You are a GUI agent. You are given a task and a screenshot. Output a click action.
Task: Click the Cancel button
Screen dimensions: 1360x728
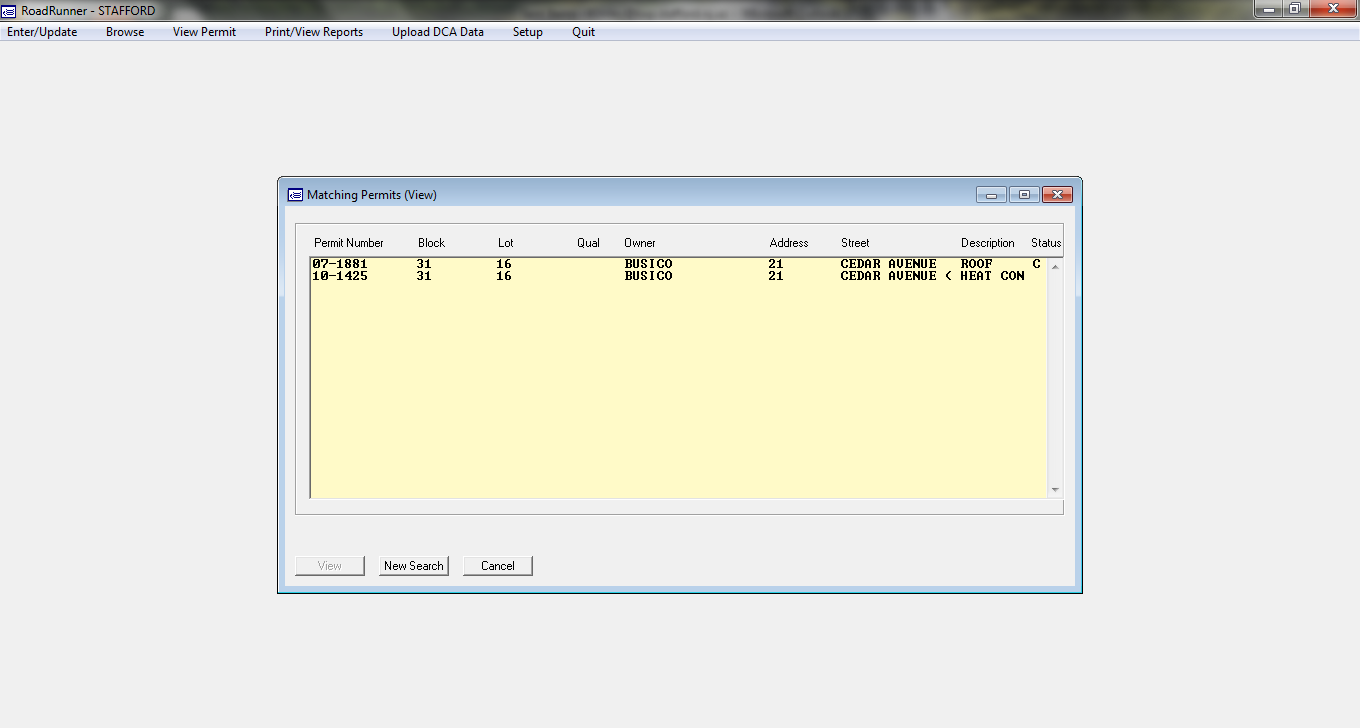click(x=498, y=566)
